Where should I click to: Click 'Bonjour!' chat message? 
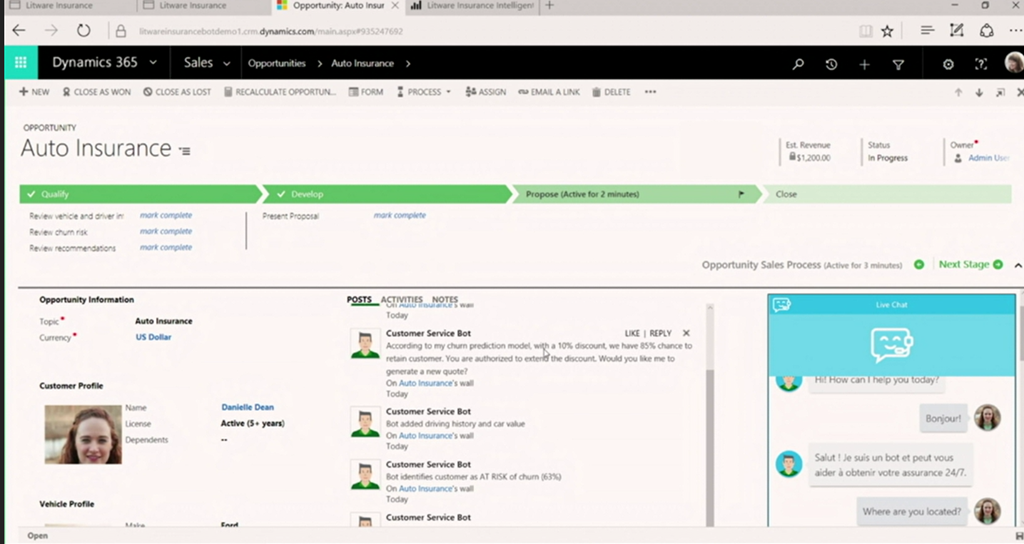(943, 419)
